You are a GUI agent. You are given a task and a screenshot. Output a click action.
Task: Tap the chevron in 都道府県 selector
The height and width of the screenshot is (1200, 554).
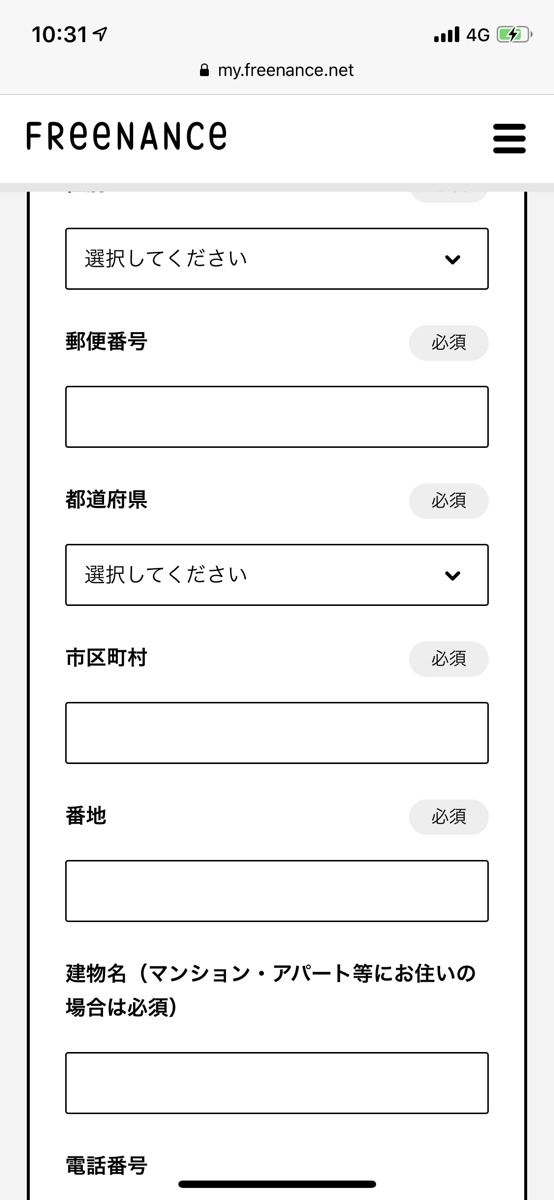click(x=453, y=576)
